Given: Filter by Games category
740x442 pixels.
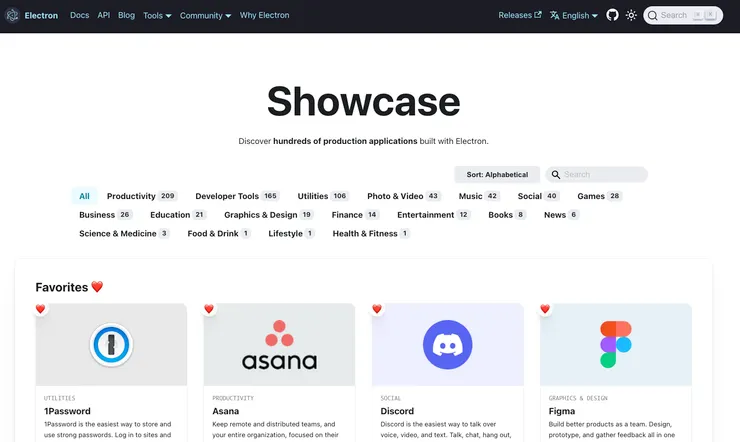Looking at the screenshot, I should pyautogui.click(x=599, y=196).
